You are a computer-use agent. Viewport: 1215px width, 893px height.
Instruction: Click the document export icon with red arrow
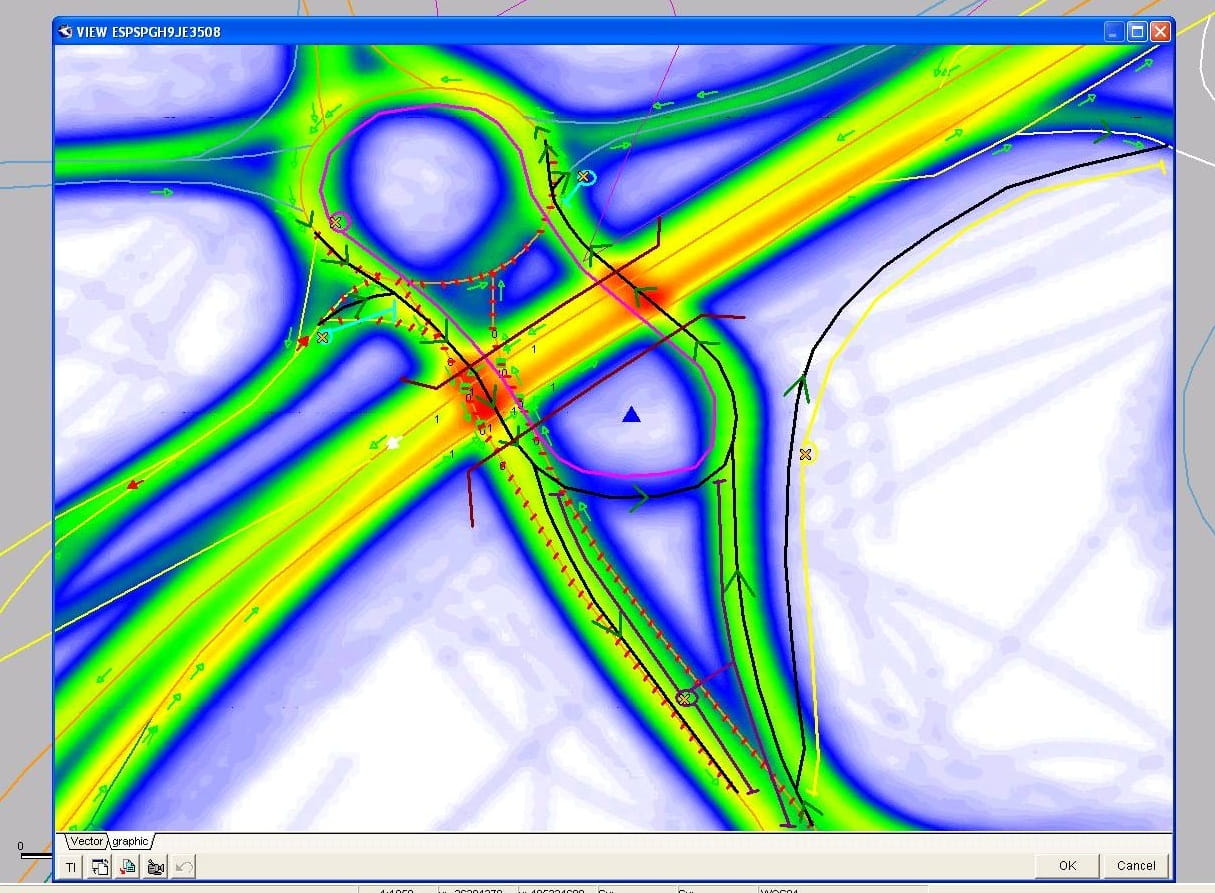(x=128, y=867)
